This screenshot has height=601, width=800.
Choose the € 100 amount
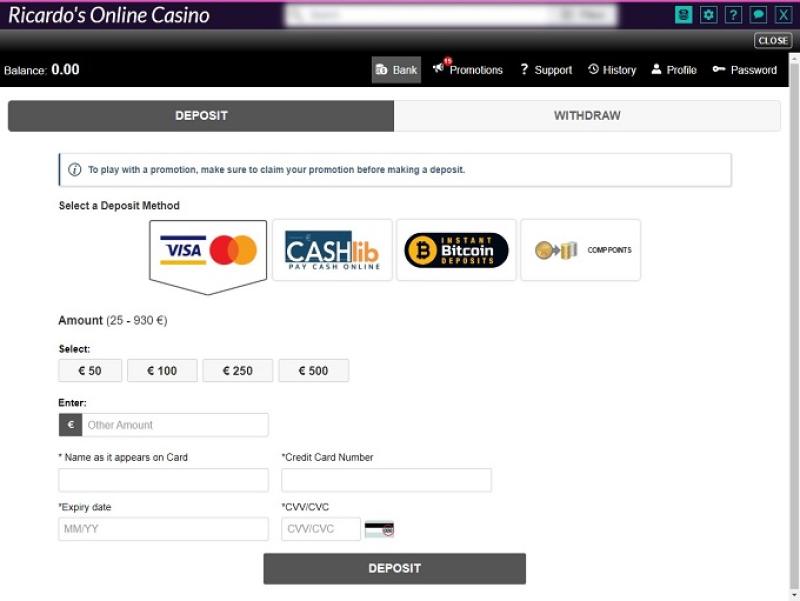click(x=162, y=371)
